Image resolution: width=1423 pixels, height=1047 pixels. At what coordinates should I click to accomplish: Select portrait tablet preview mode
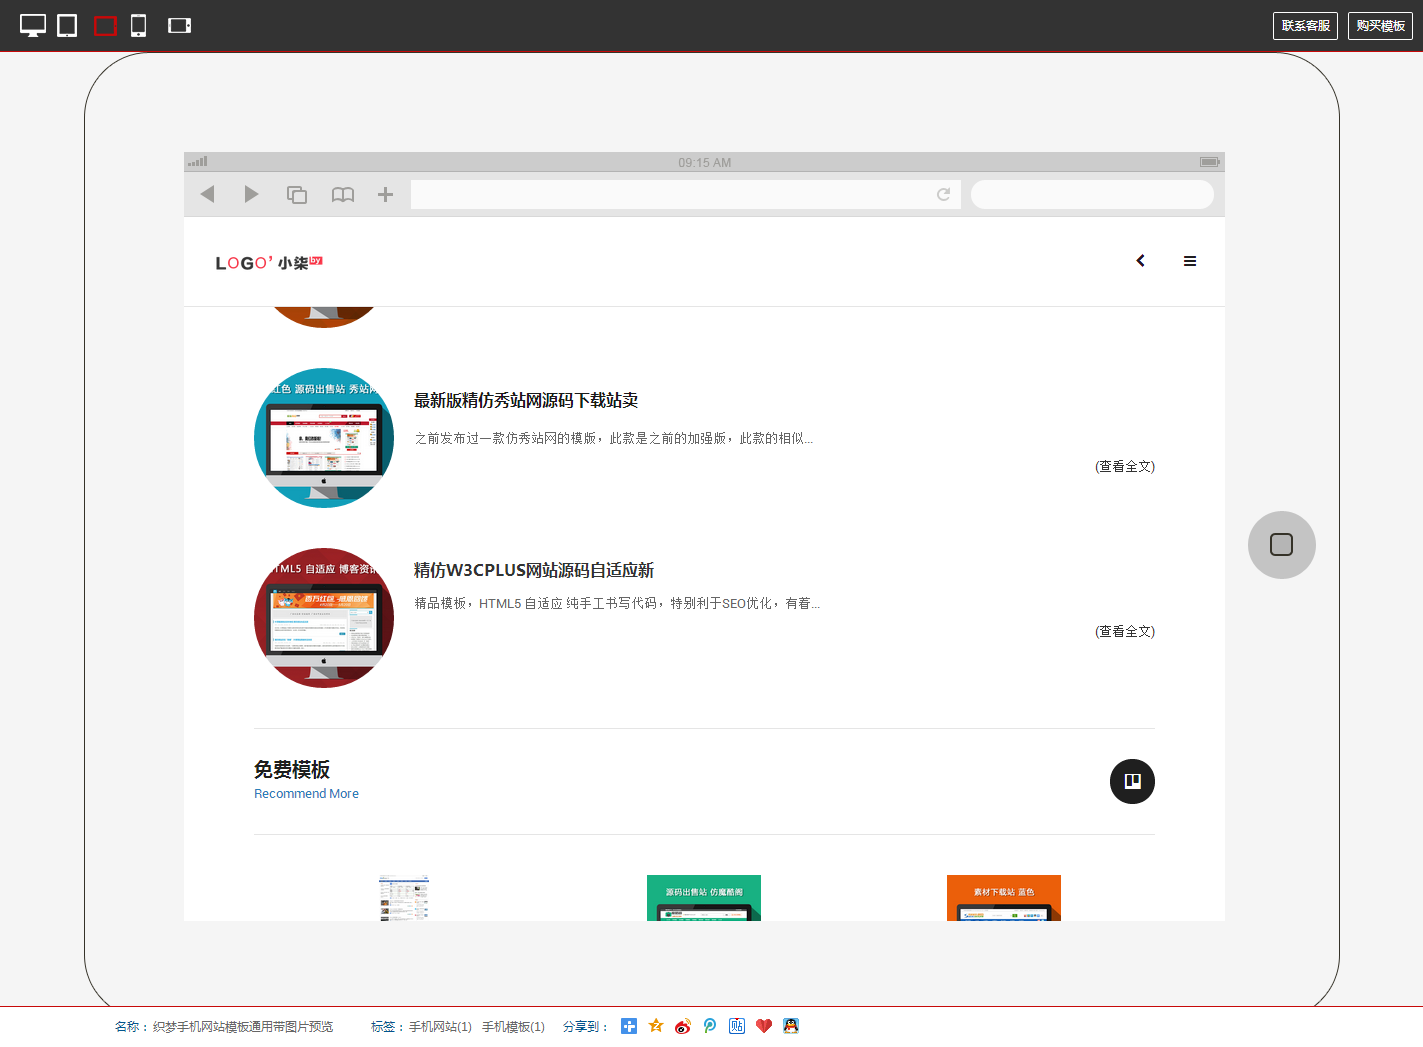click(67, 26)
